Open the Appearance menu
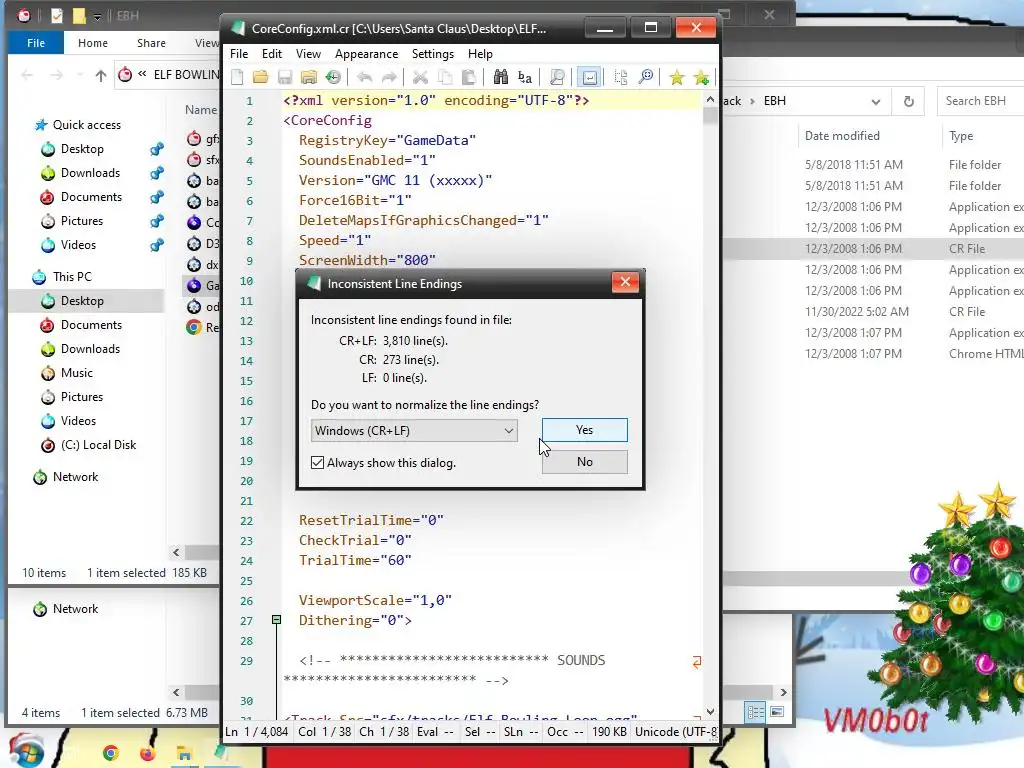The image size is (1024, 768). coord(366,54)
